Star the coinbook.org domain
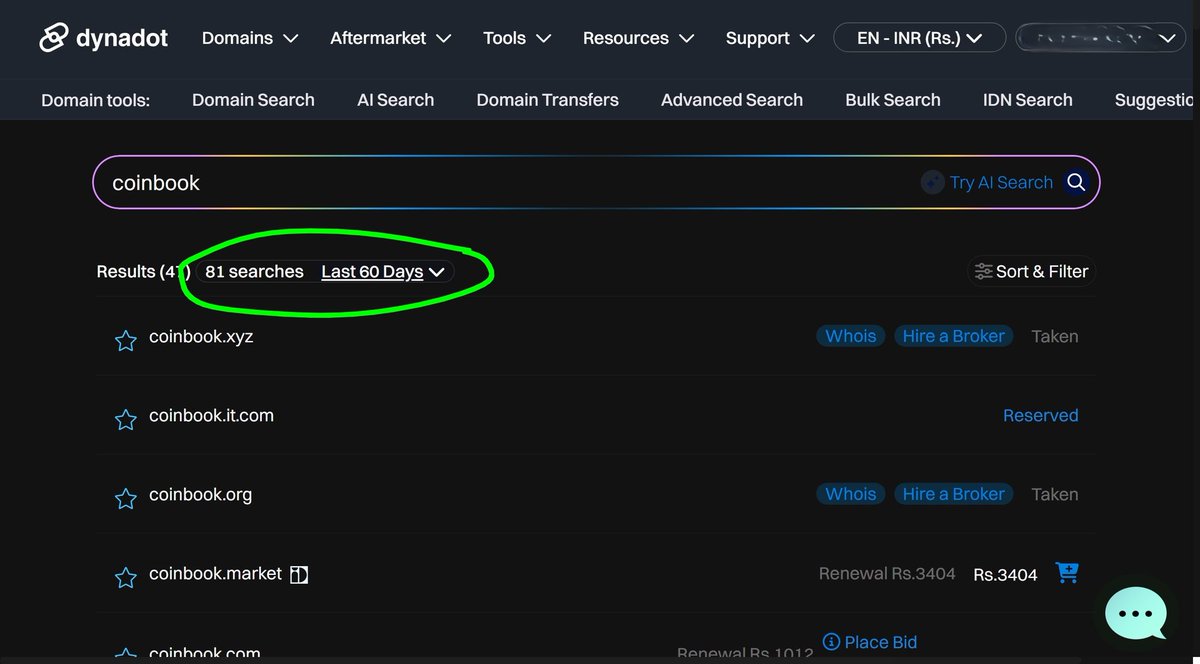Screen dimensions: 1200x664 coord(125,499)
